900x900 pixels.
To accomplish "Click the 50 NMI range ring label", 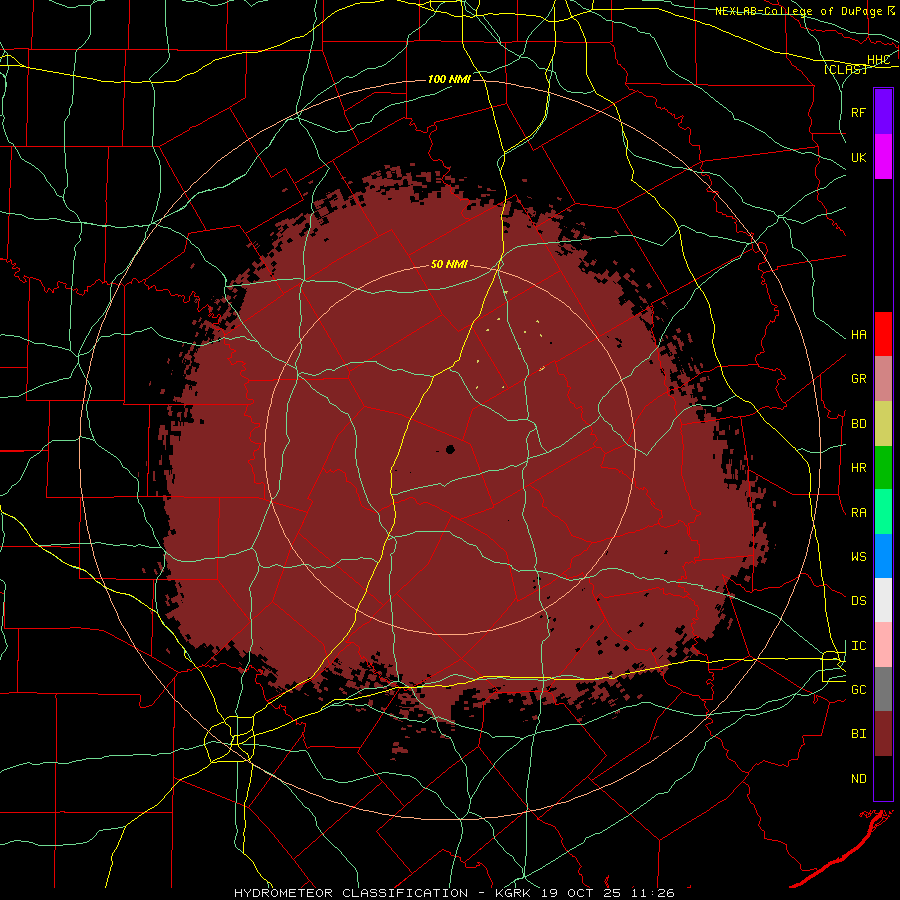I will pos(449,264).
